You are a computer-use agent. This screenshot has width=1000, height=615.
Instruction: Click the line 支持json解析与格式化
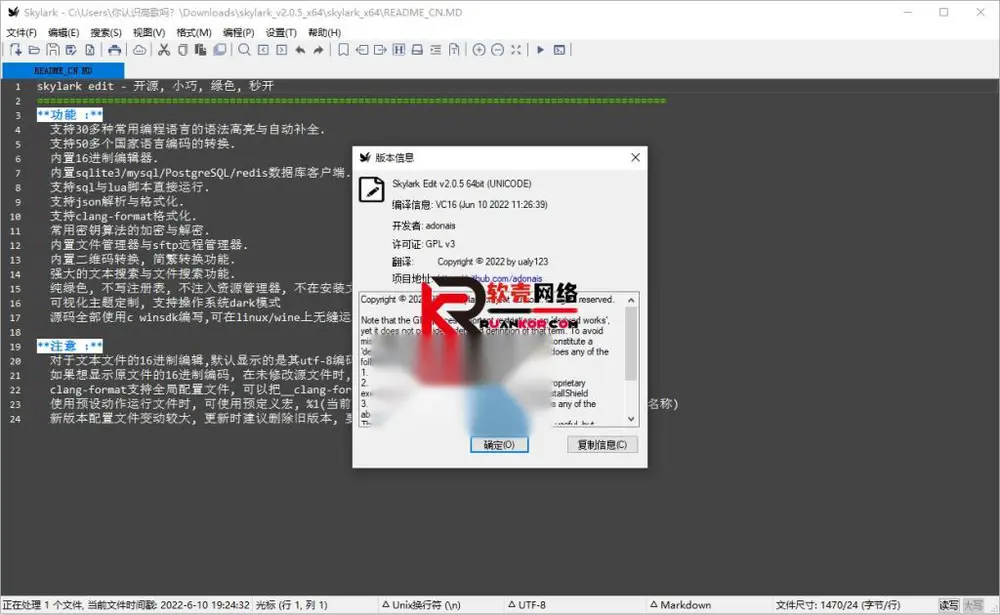(117, 202)
